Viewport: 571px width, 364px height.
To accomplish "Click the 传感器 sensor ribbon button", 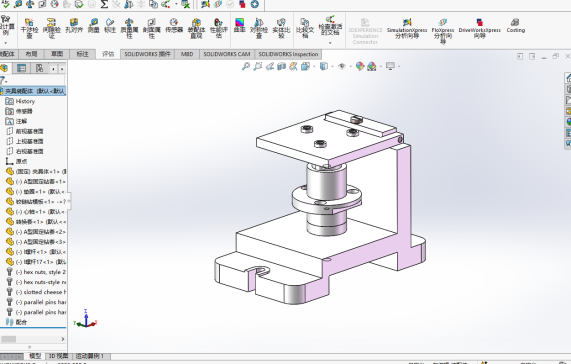I will tap(174, 25).
